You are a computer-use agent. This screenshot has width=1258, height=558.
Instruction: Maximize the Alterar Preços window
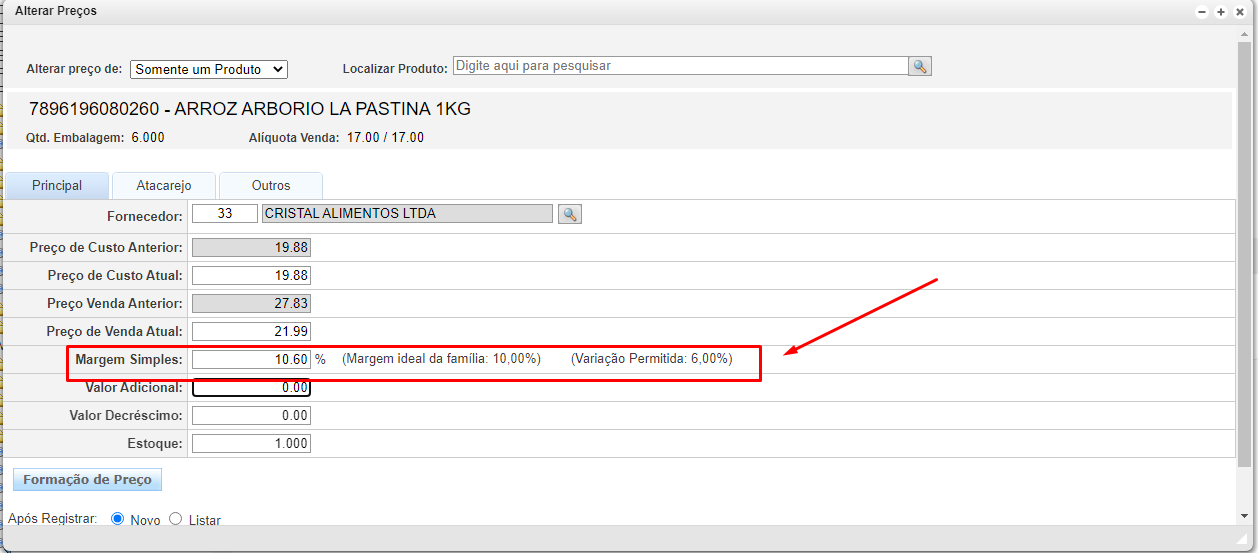(1221, 12)
